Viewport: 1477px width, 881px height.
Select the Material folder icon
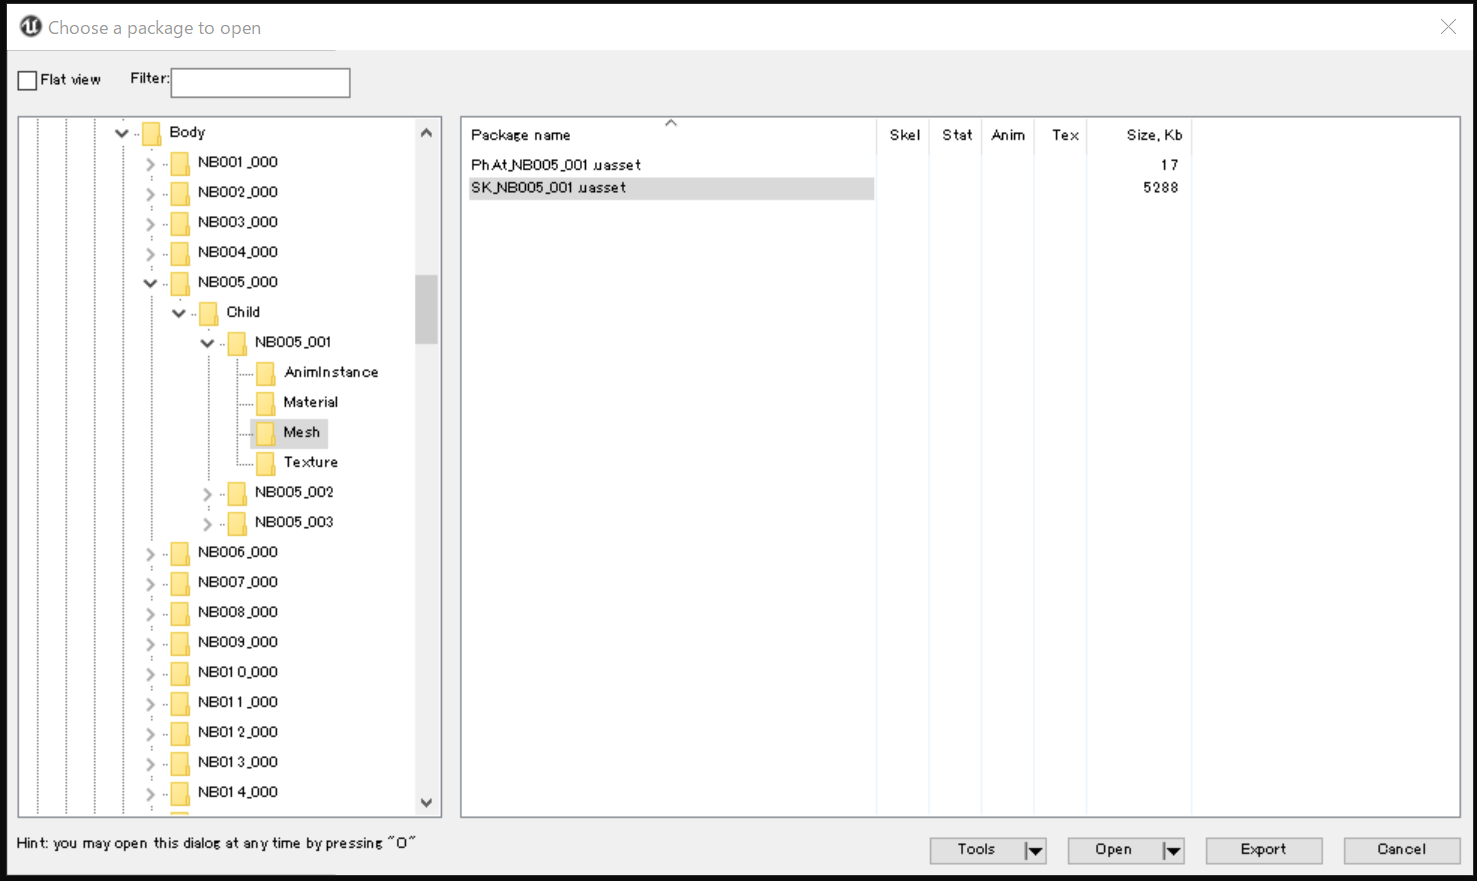coord(266,403)
